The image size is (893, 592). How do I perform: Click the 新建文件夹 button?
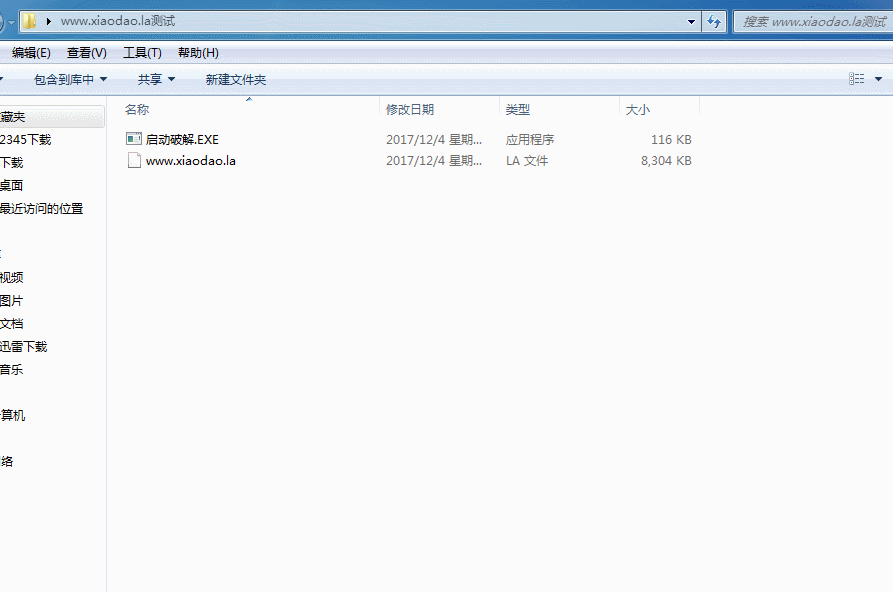click(235, 79)
